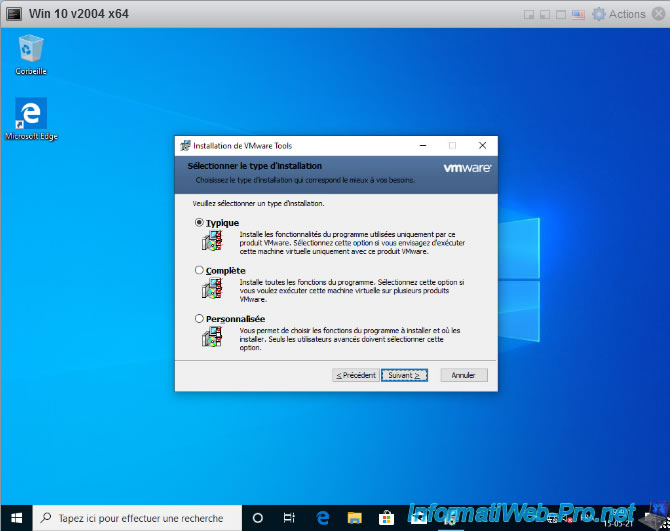
Task: Click the installer icon next to Complète
Action: [x=212, y=288]
